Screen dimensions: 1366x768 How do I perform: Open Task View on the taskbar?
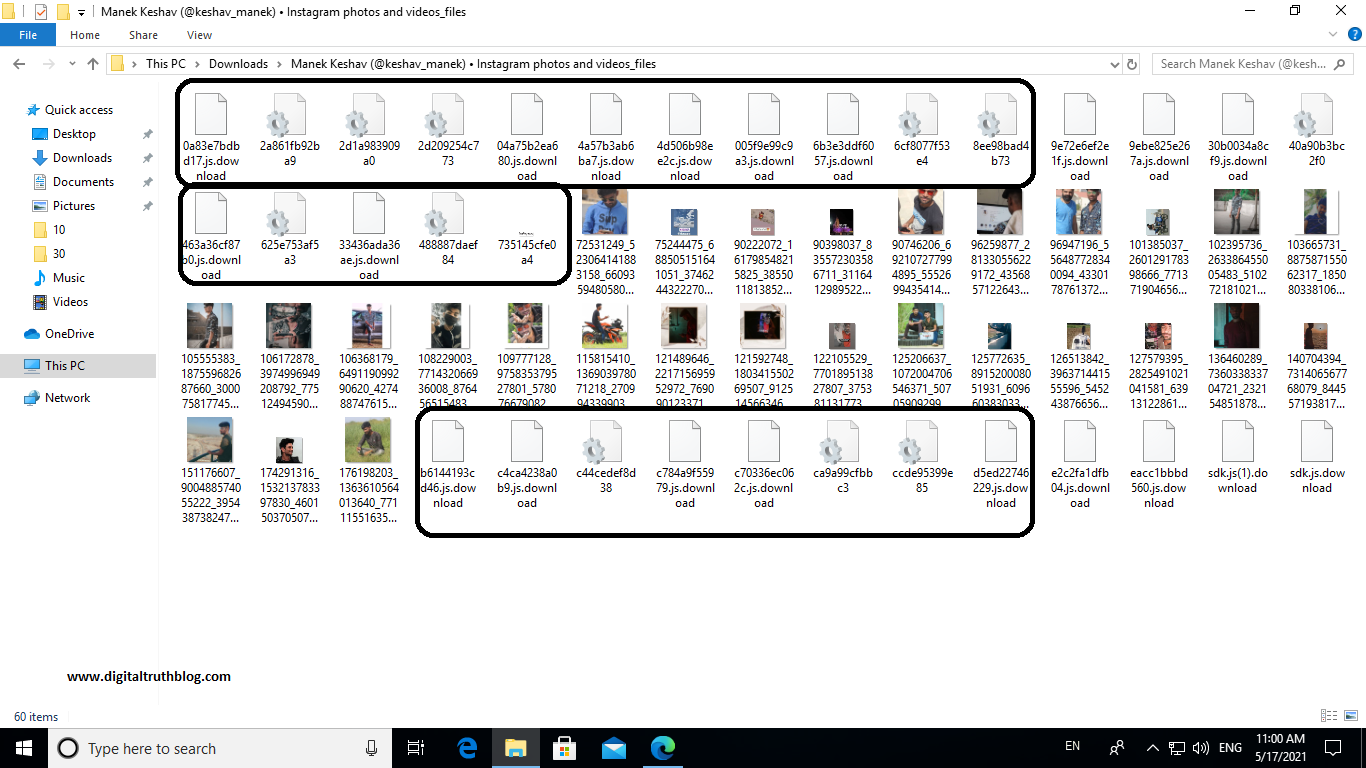(x=417, y=747)
